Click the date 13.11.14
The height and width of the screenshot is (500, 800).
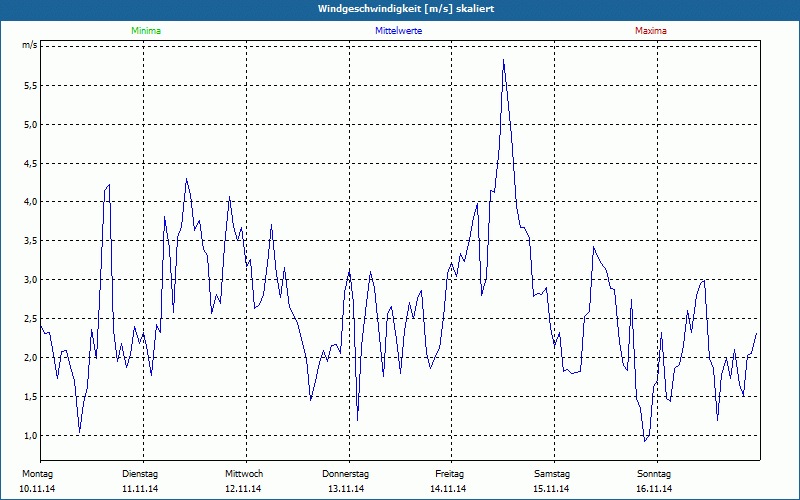[346, 489]
